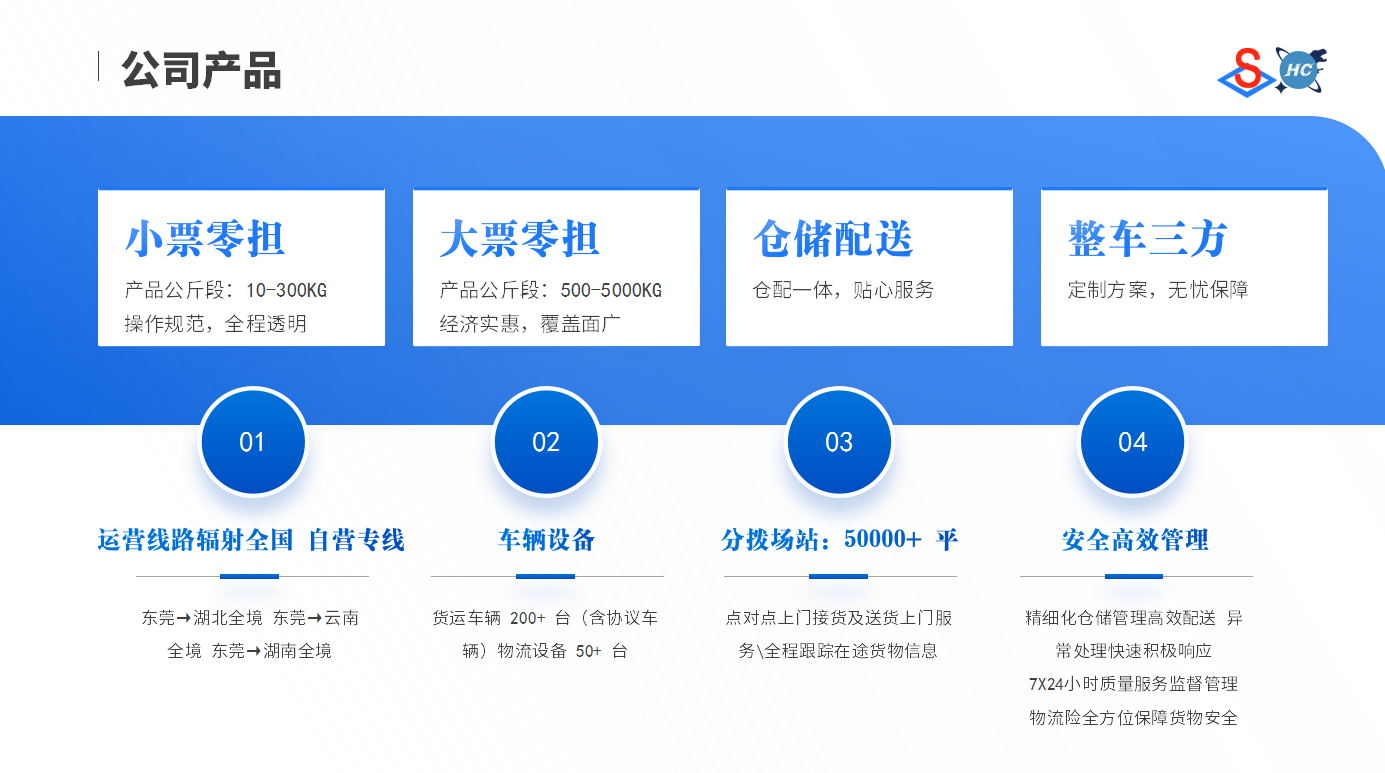Open the 小票零担 product card

click(x=241, y=267)
